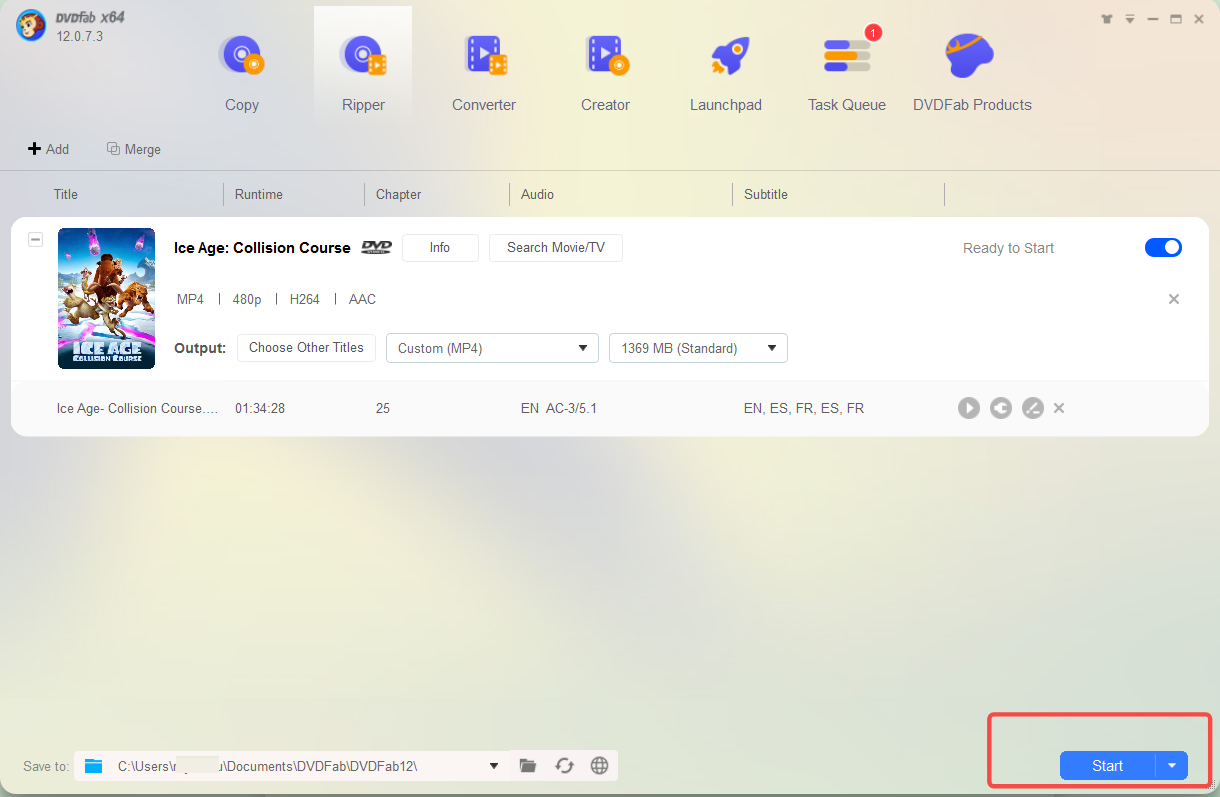Click the refresh arrows icon beside path
The height and width of the screenshot is (797, 1220).
[x=564, y=766]
